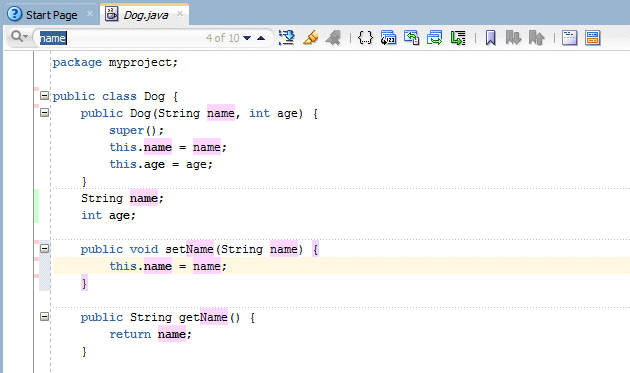Collapse the setName method fold marker

pos(45,249)
